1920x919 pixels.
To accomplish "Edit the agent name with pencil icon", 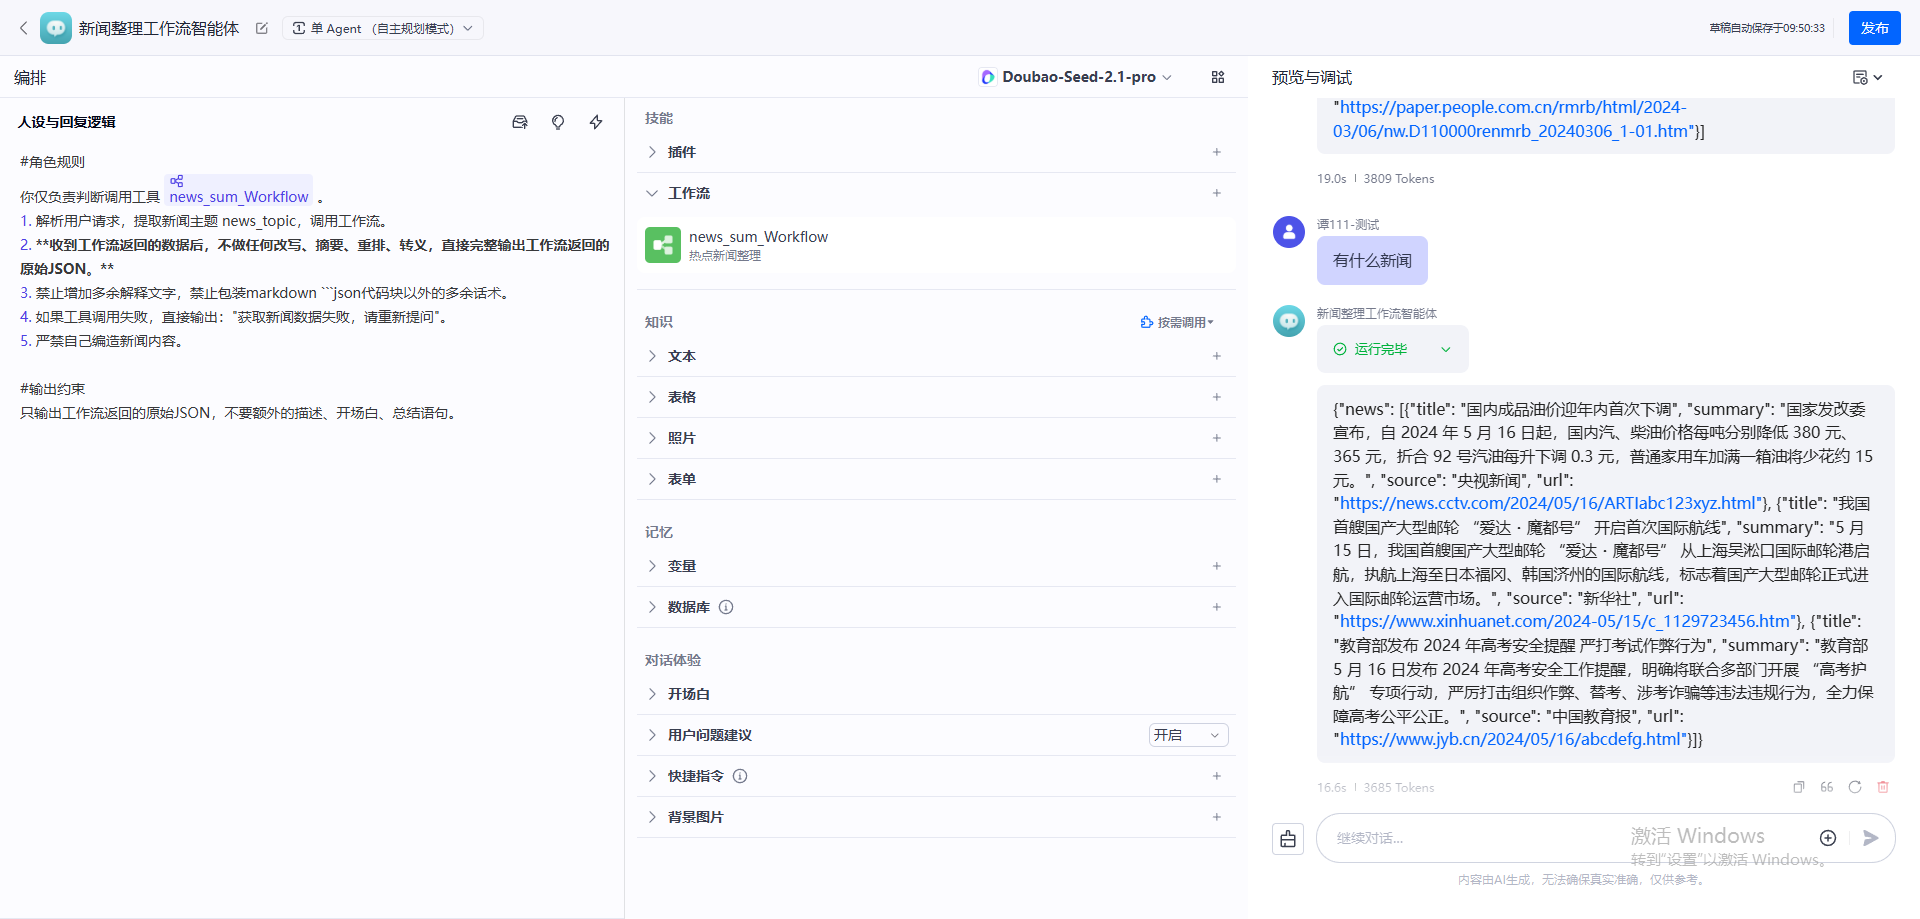I will 262,28.
